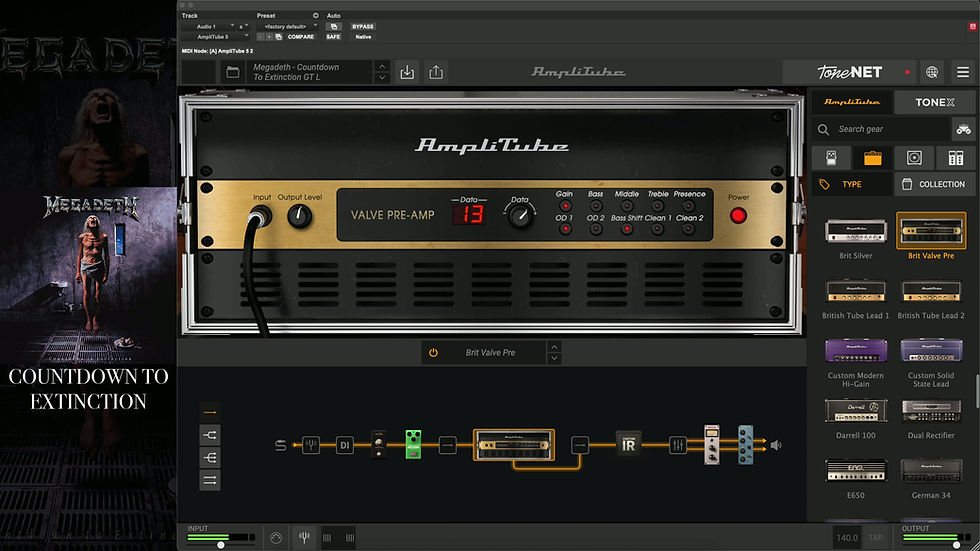
Task: Open the Preset circle menu arrow
Action: (x=316, y=16)
